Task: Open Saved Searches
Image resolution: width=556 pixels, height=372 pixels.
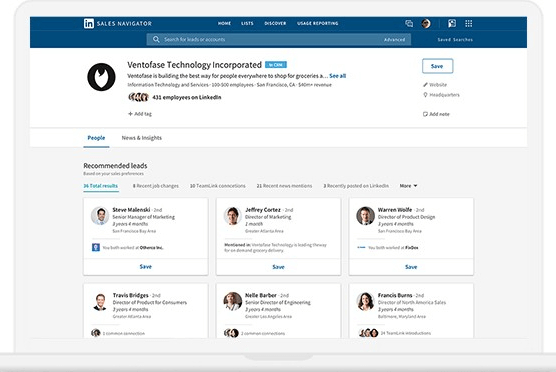Action: [x=455, y=40]
